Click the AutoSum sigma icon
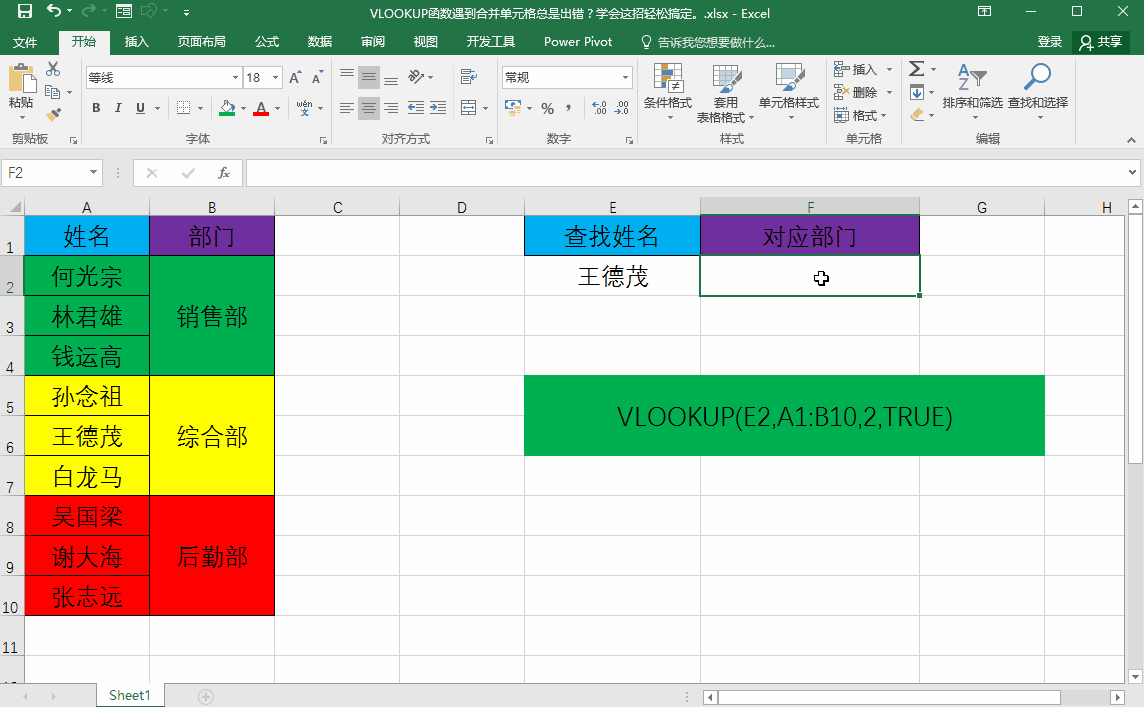 (916, 69)
